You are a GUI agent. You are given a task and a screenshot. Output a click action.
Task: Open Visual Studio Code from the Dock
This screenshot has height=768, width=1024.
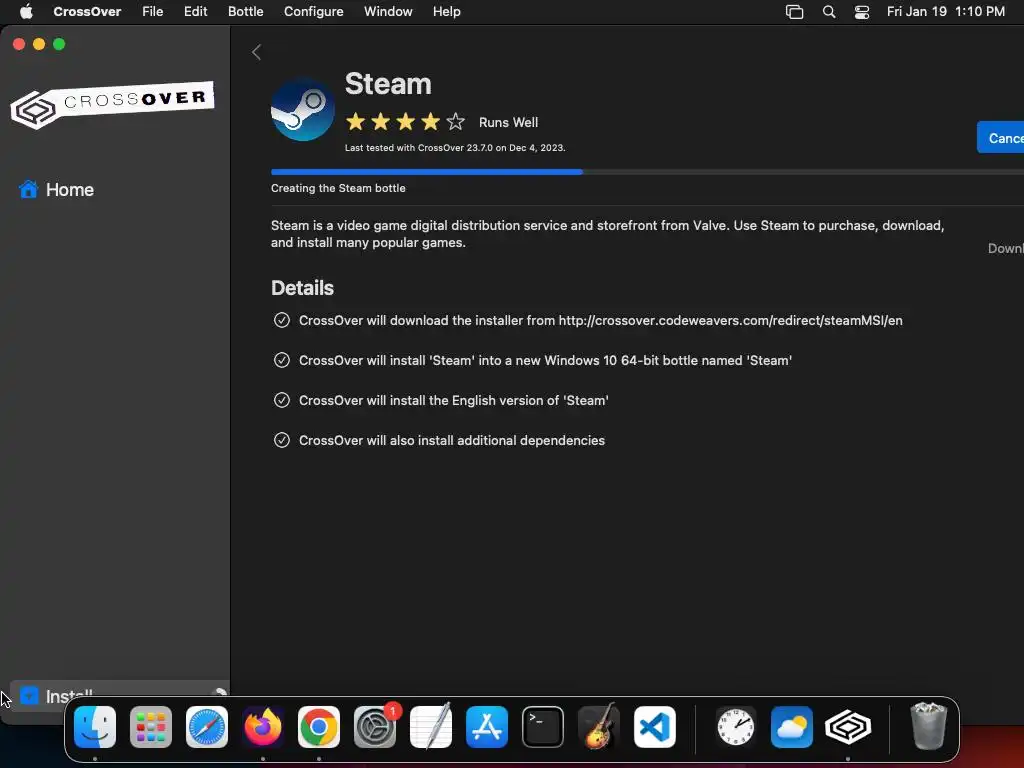[654, 727]
